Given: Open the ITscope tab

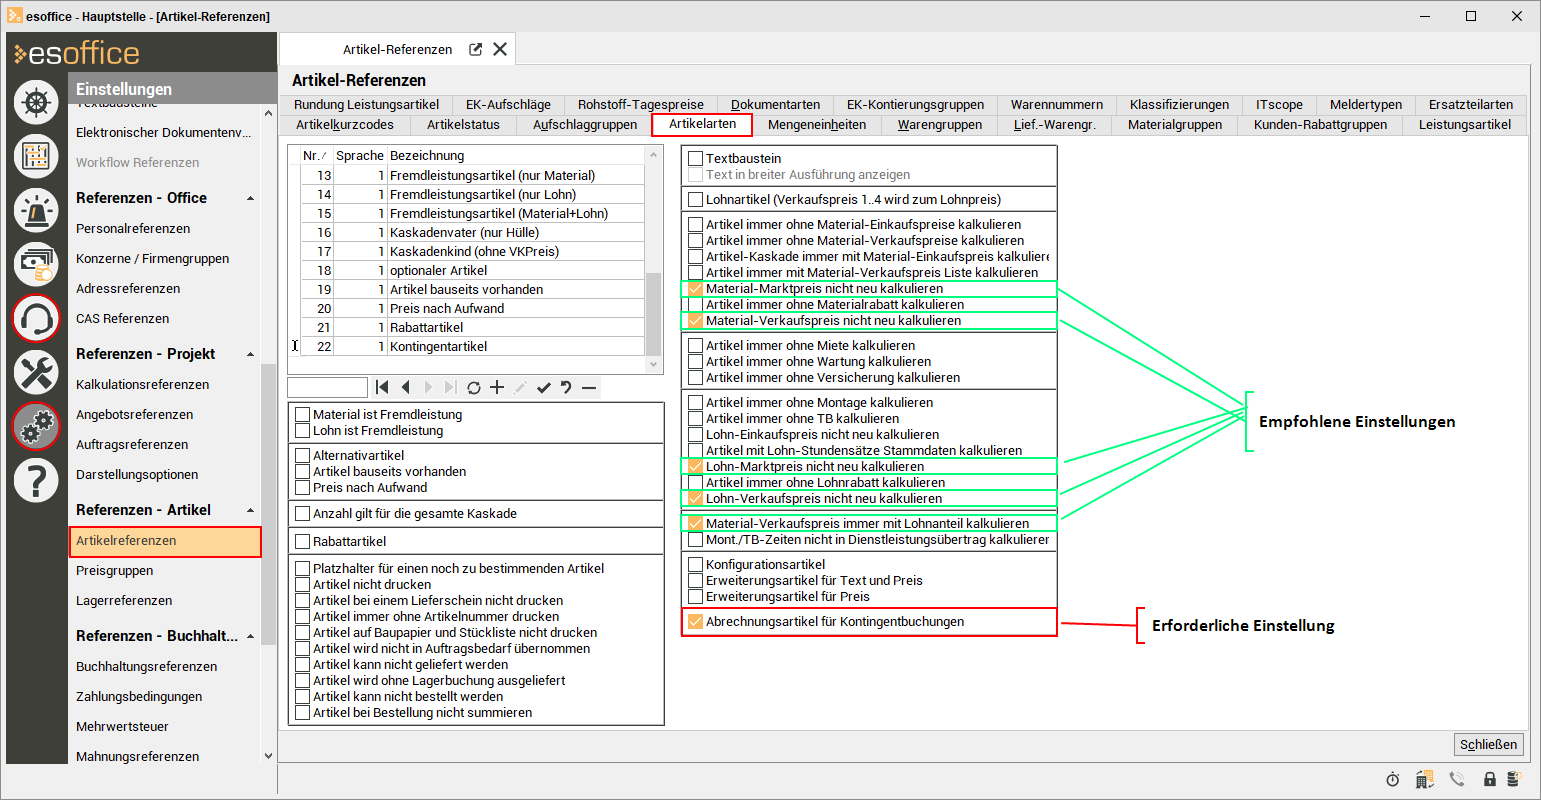Looking at the screenshot, I should coord(1279,104).
